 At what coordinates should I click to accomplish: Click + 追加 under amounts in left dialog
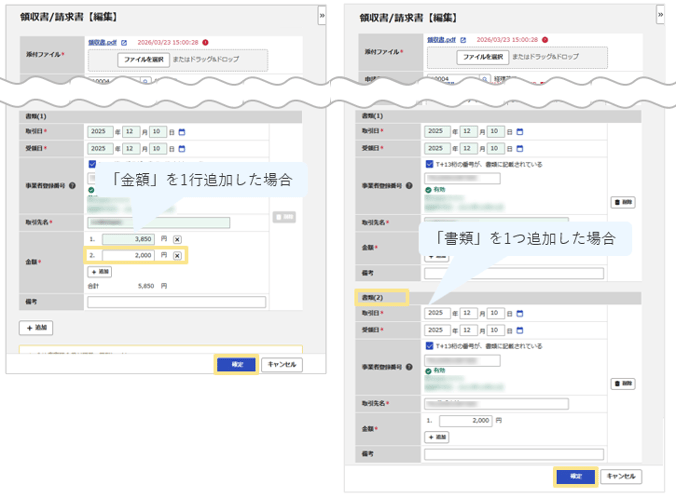[100, 272]
